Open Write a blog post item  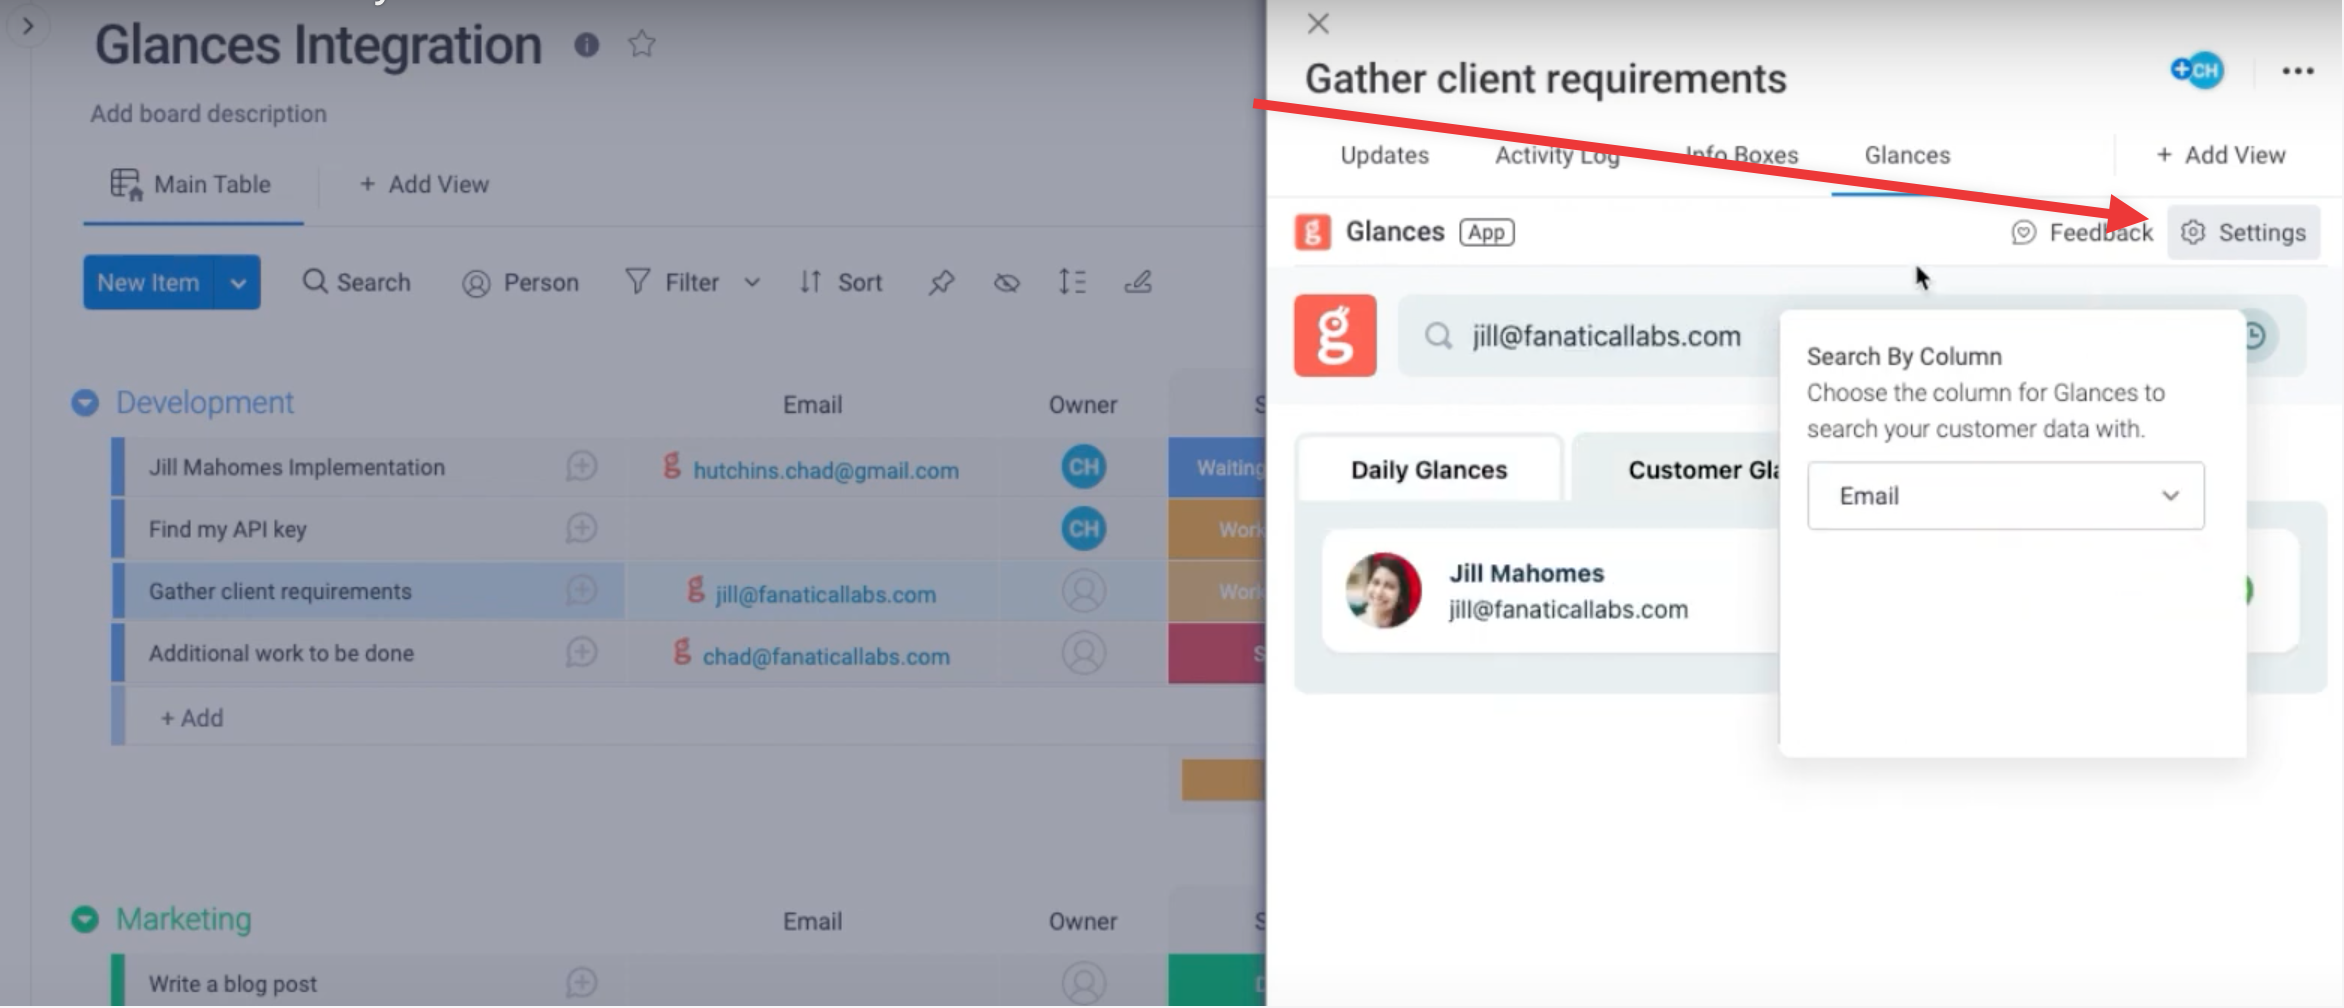(232, 984)
